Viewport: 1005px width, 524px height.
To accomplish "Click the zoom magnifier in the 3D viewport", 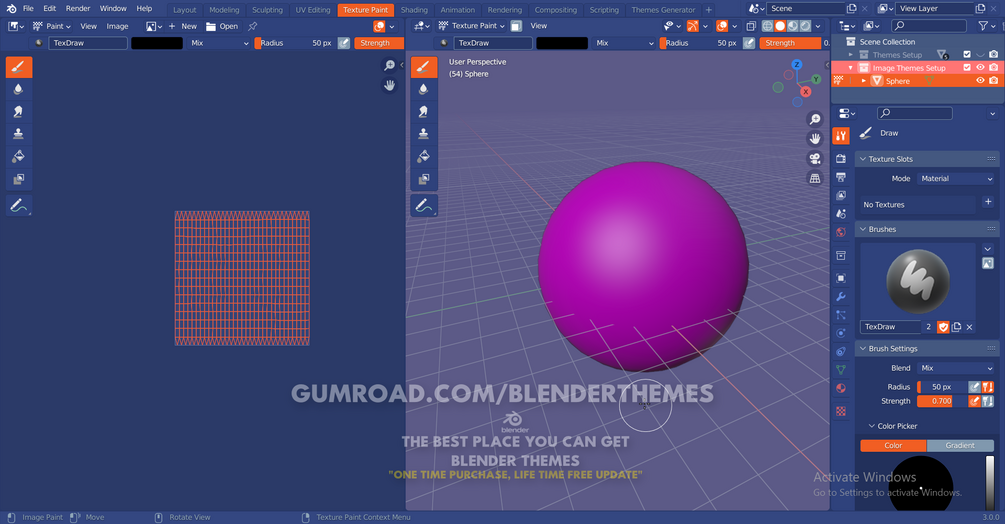I will pyautogui.click(x=815, y=119).
